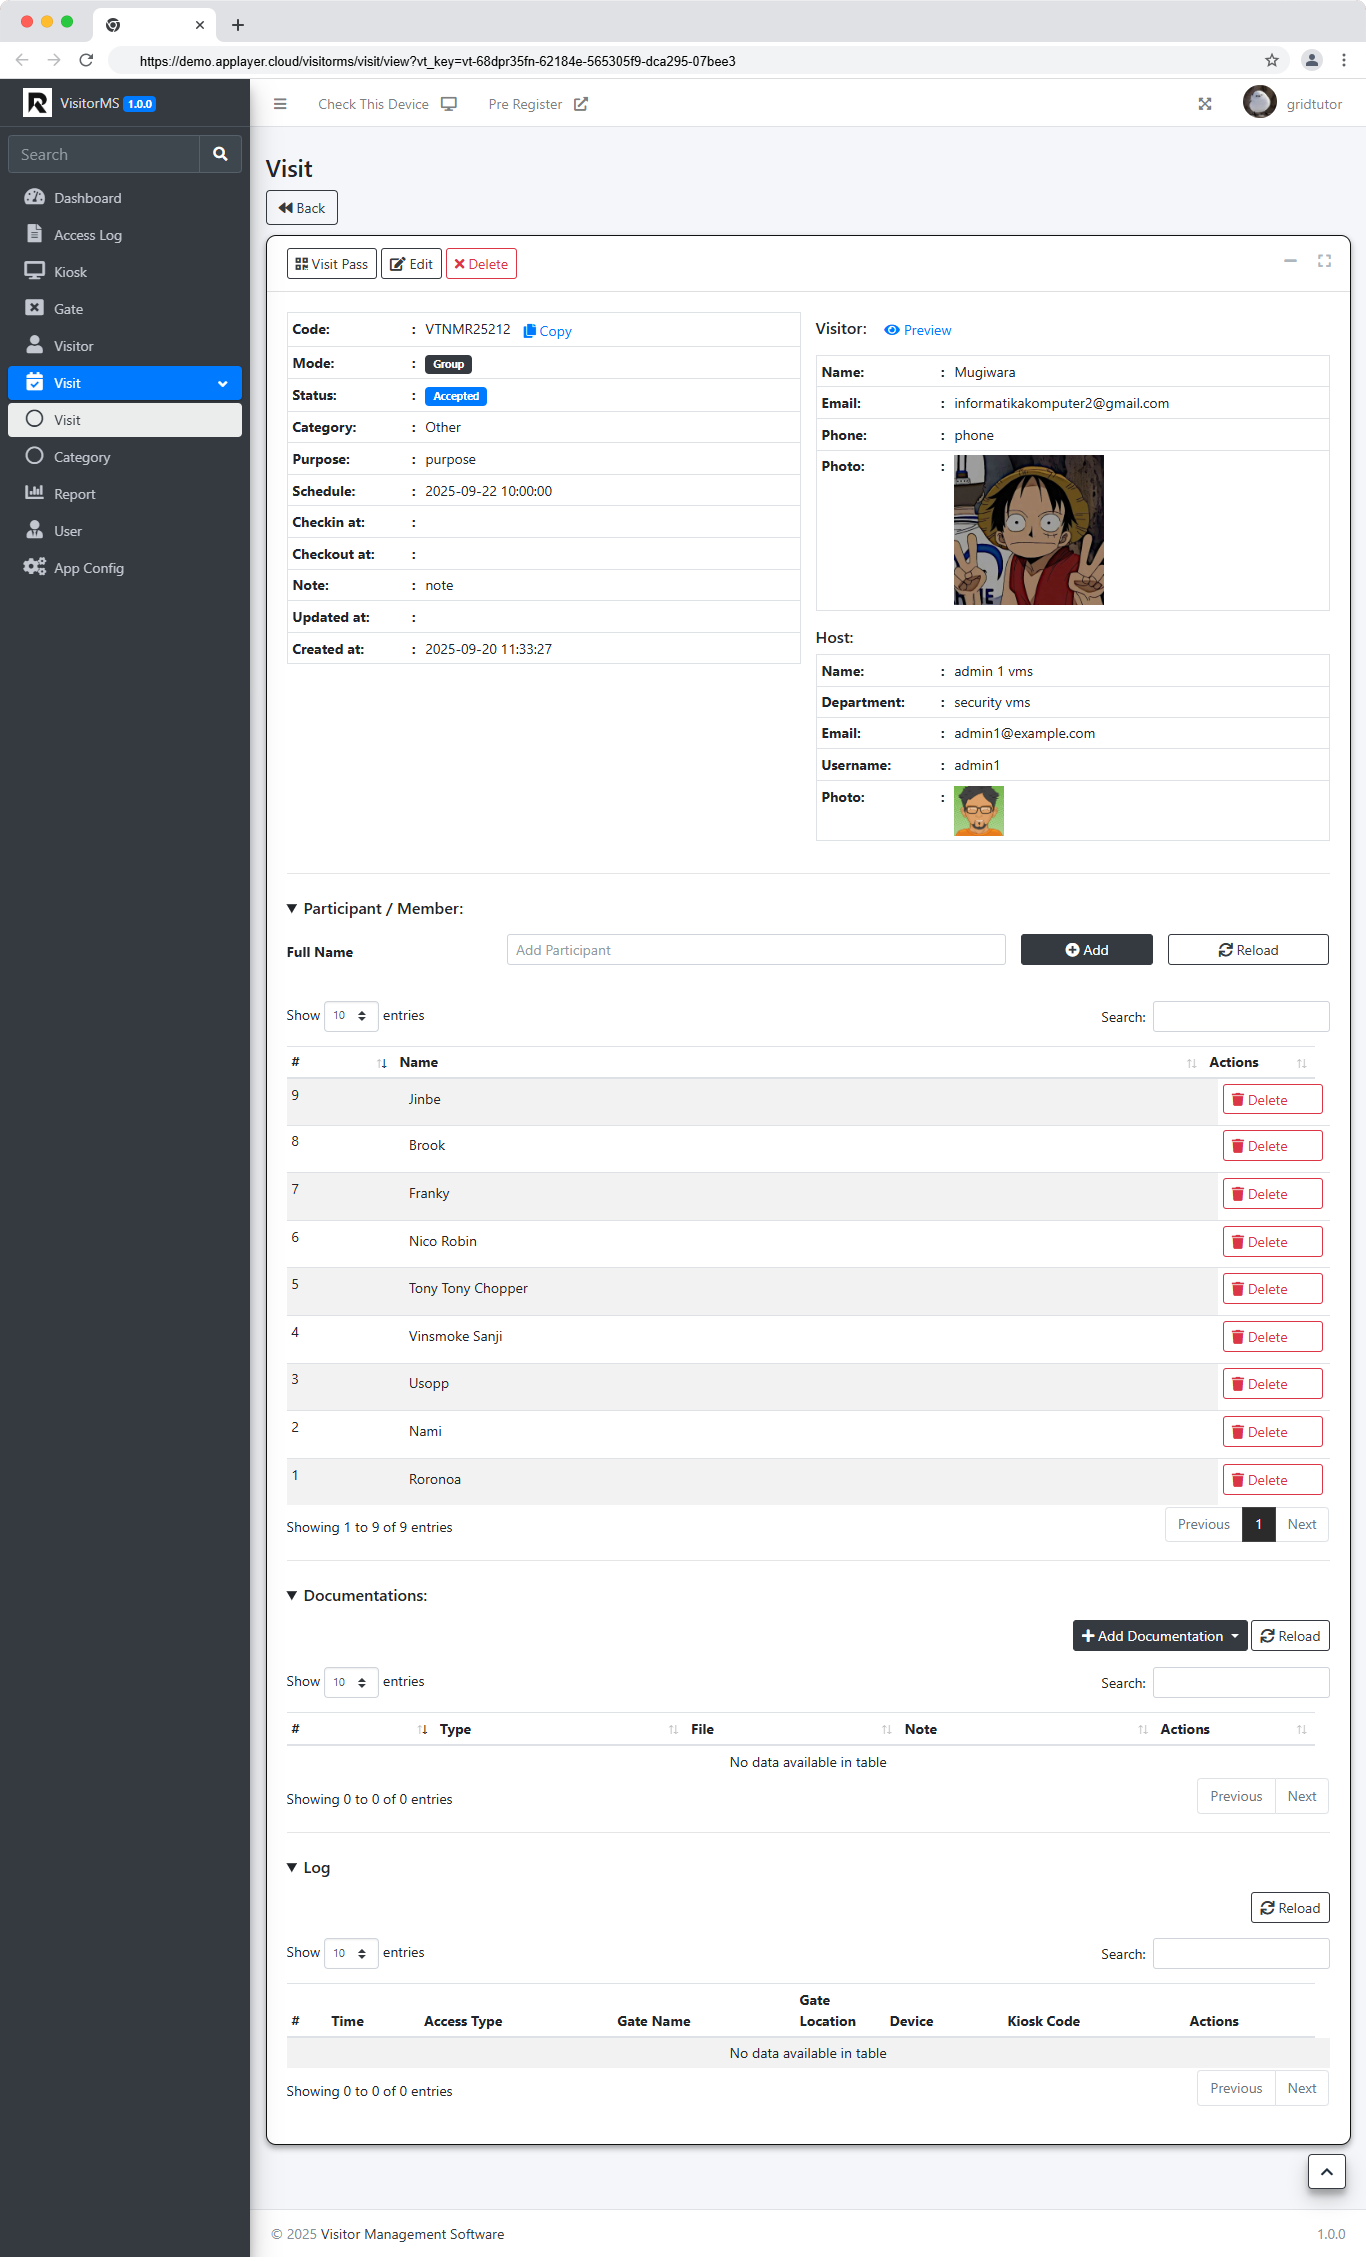
Task: Sort participants by the # column
Action: click(x=338, y=1062)
